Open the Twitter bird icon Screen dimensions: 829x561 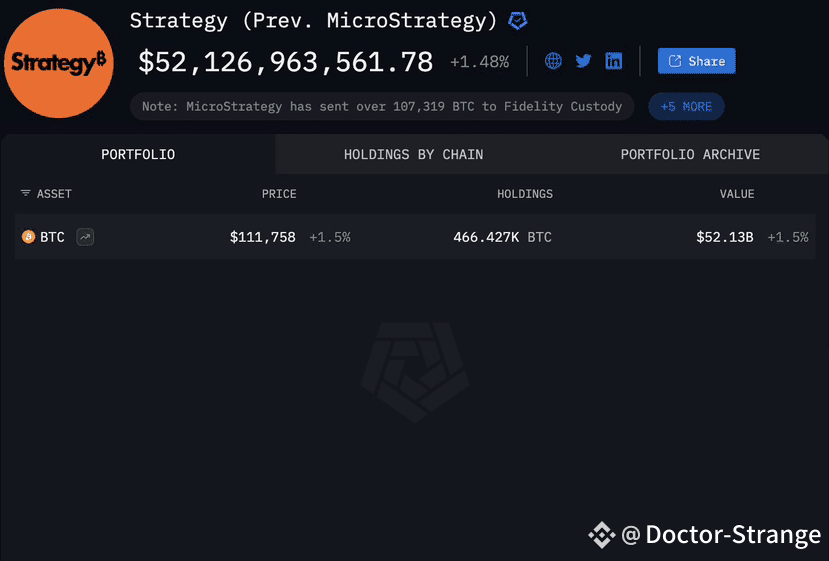(x=583, y=61)
